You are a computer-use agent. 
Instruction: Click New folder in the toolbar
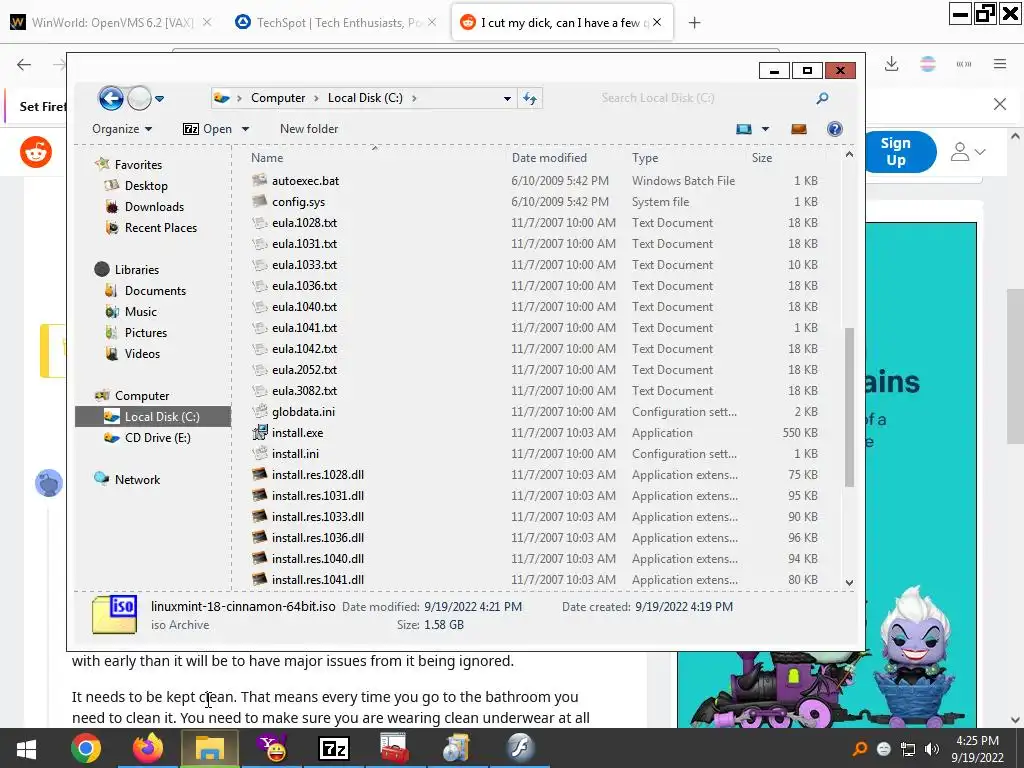pos(309,129)
